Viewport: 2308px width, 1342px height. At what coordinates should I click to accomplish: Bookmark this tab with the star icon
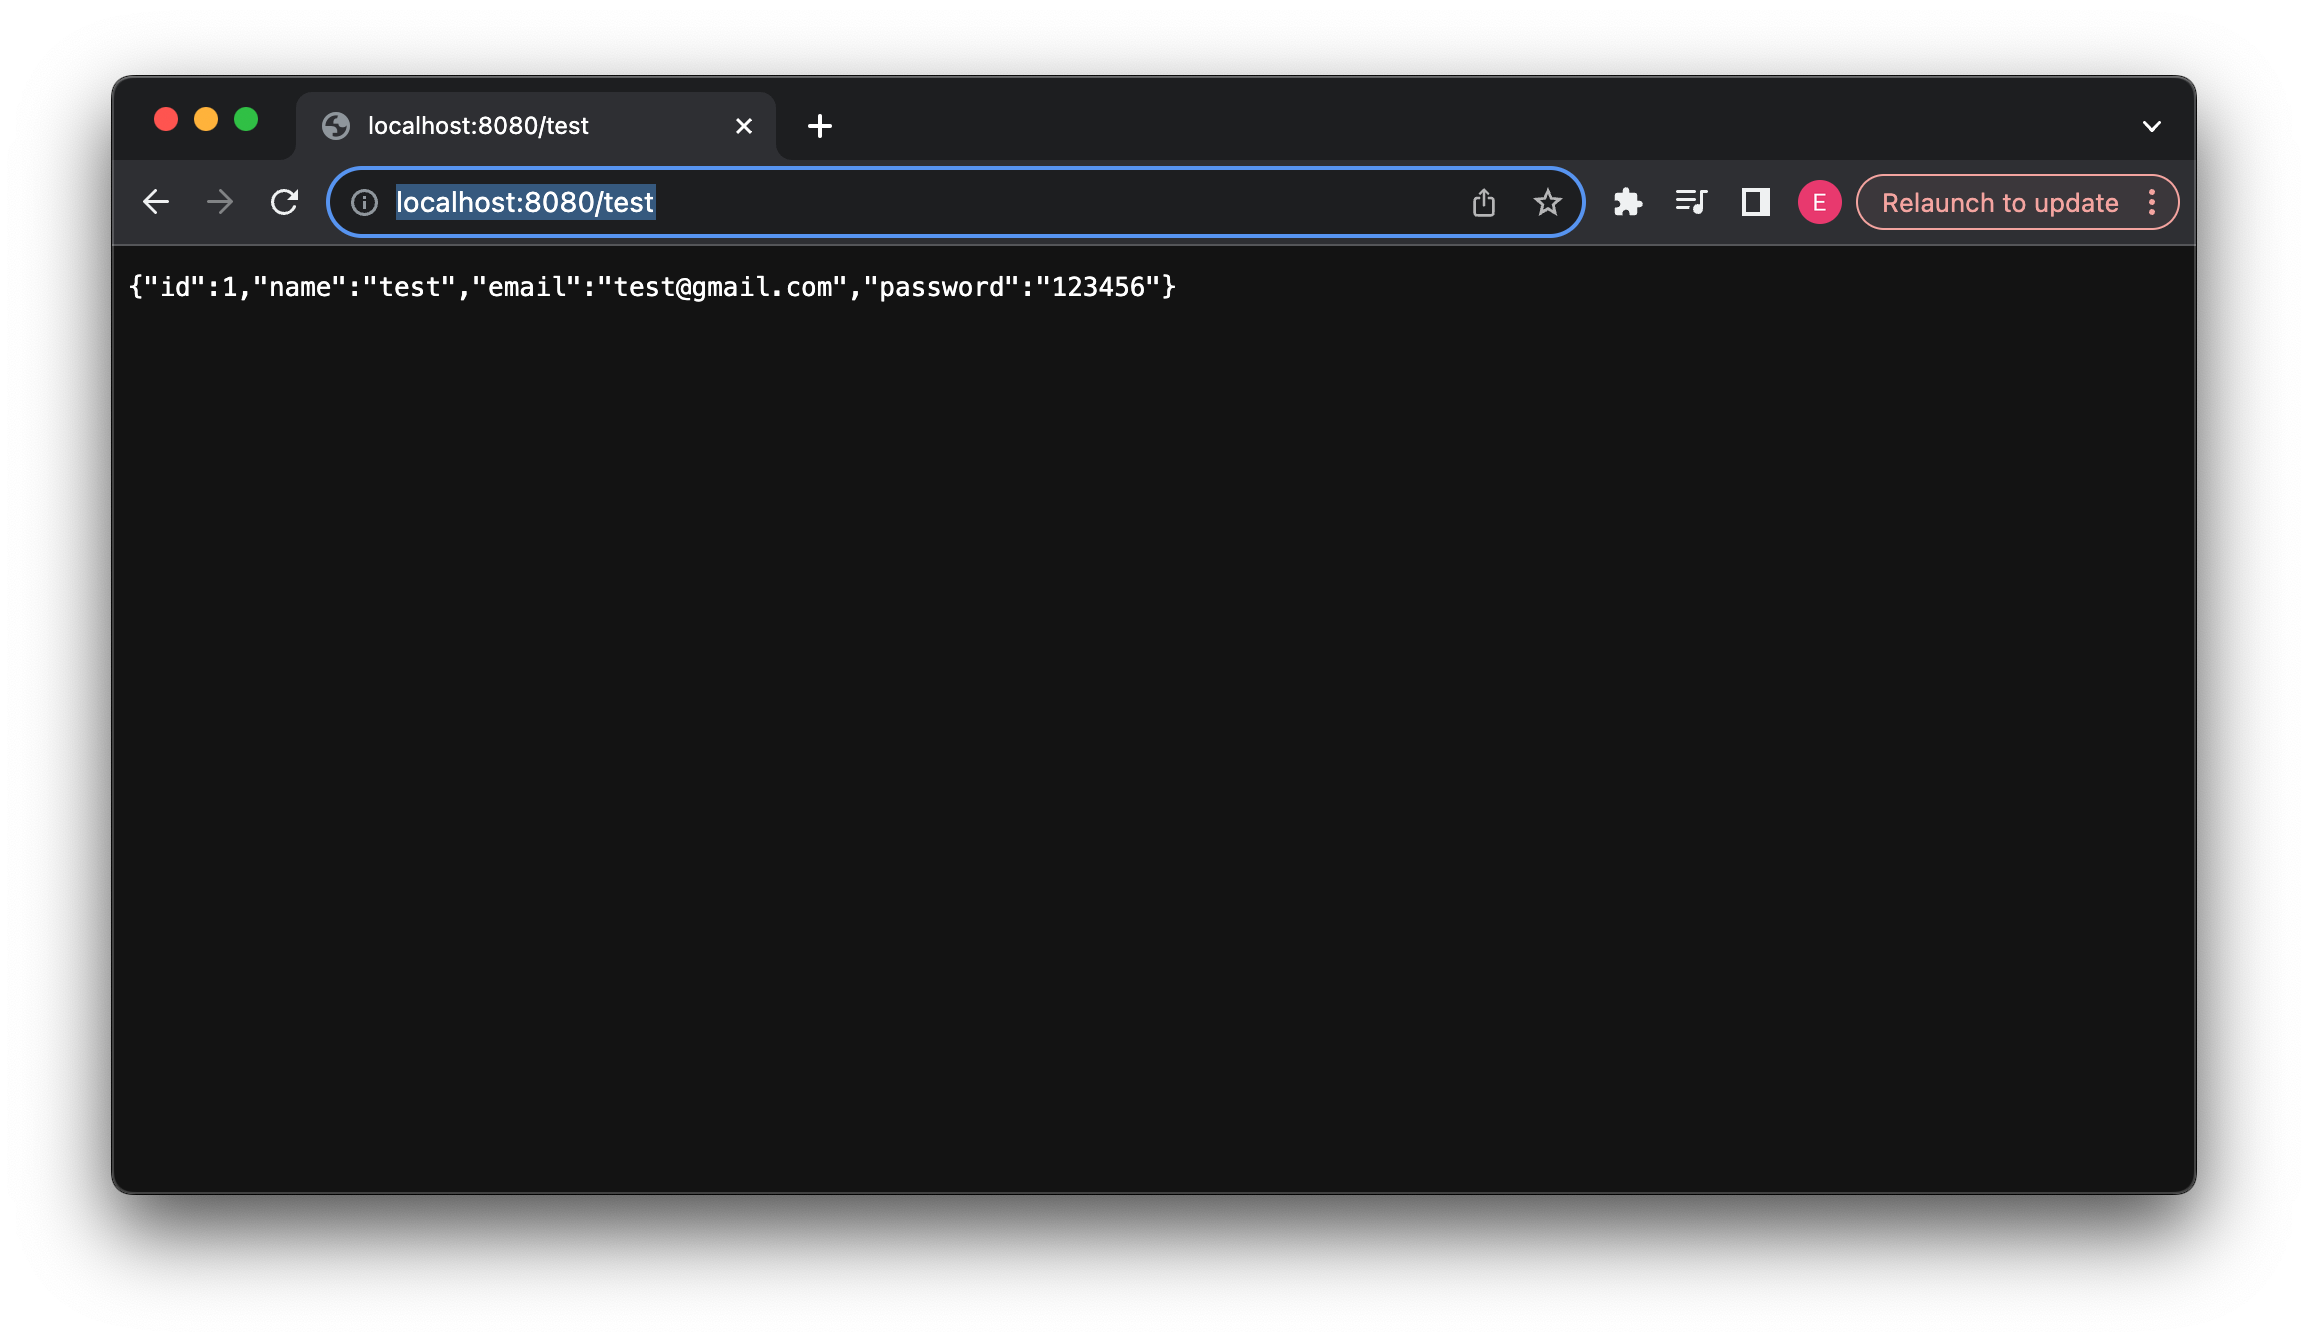click(1548, 203)
